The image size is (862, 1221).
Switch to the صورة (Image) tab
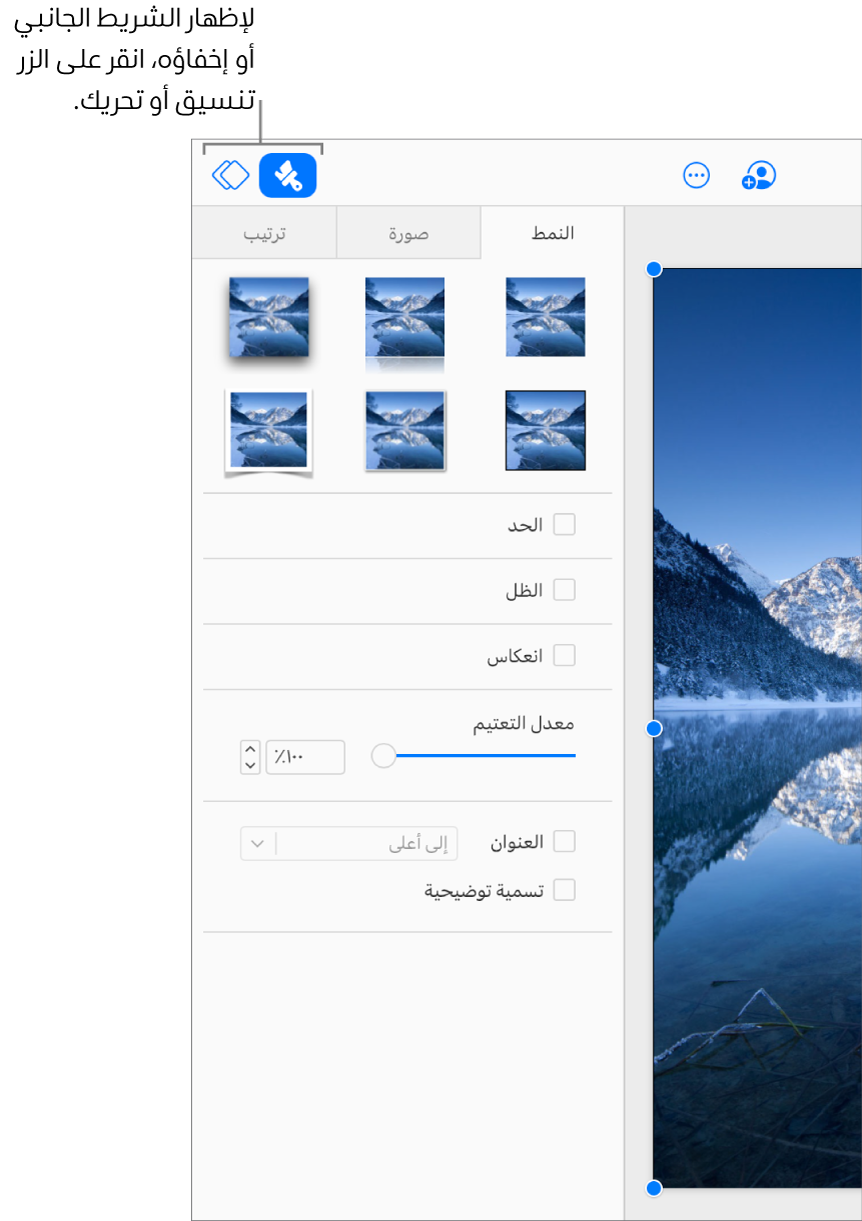tap(408, 232)
